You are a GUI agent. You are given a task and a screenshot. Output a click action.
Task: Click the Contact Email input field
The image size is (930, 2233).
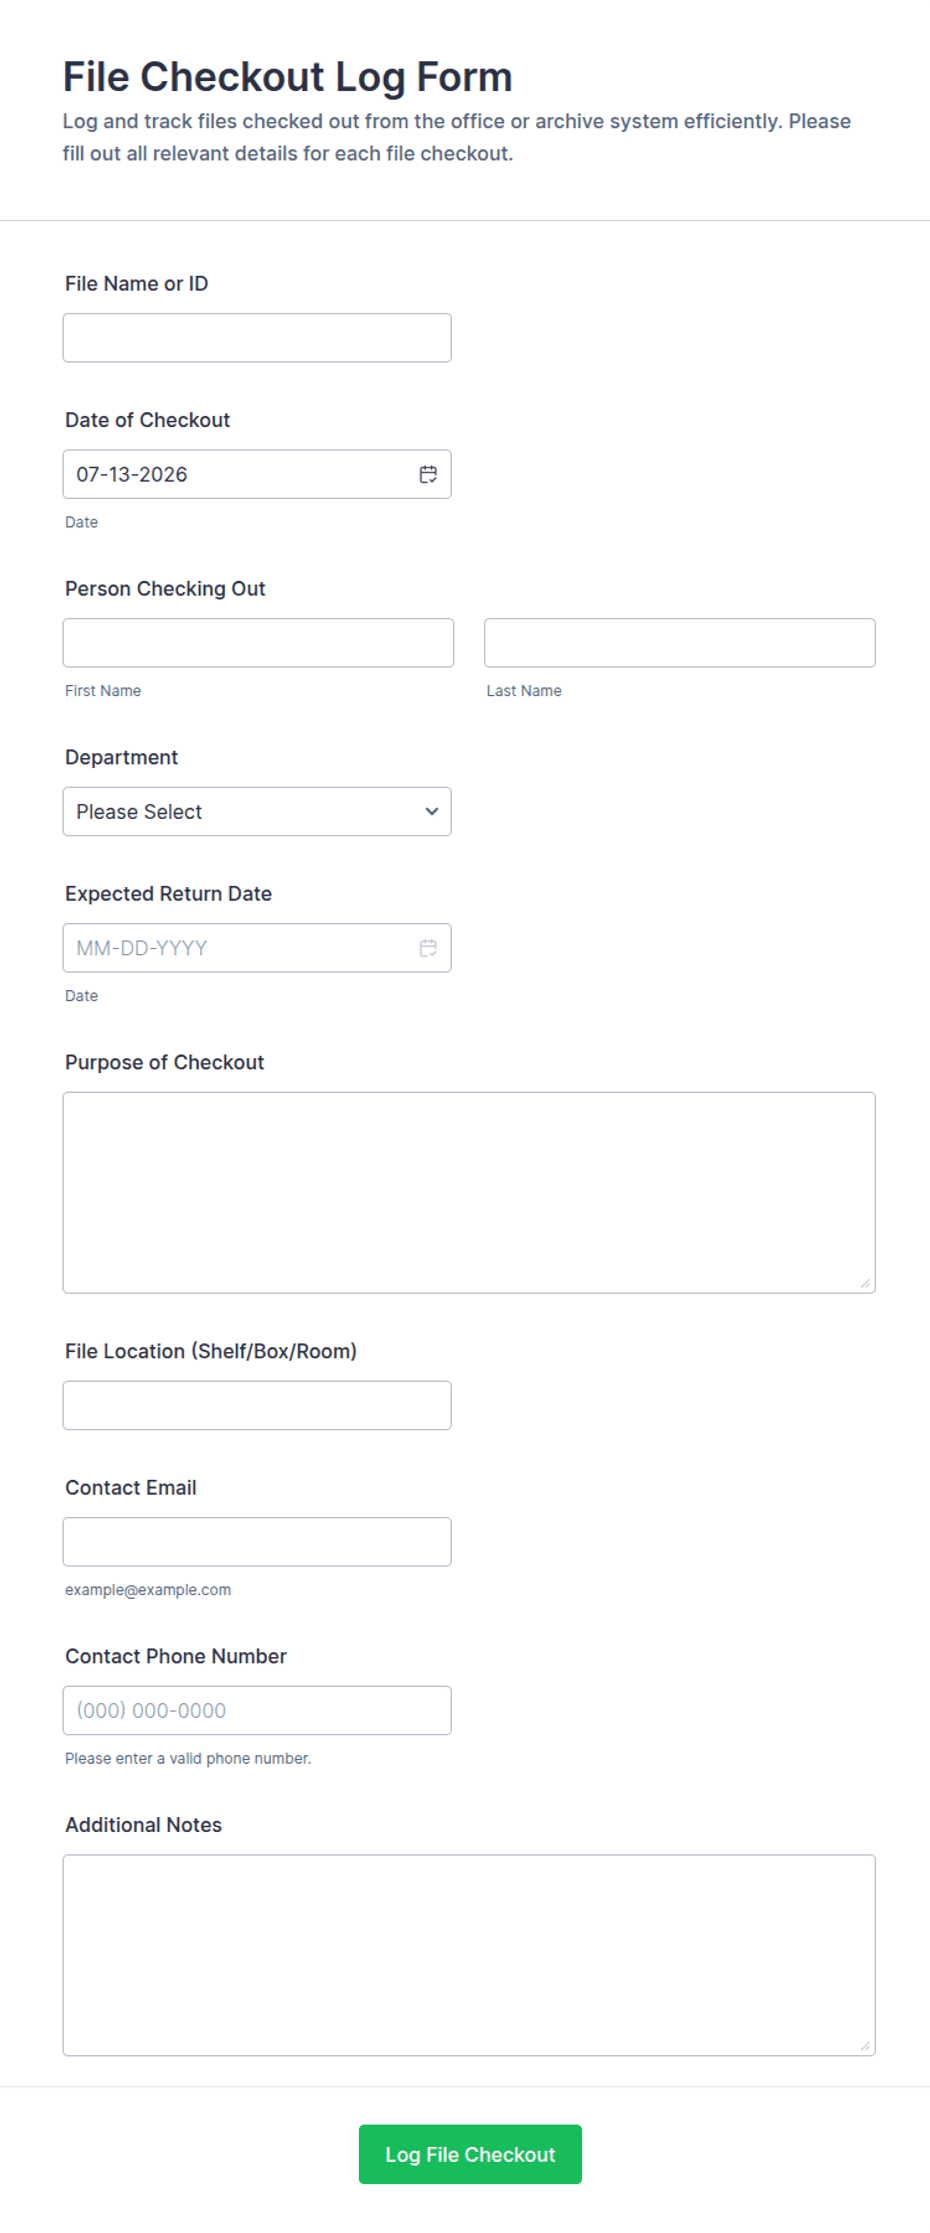257,1542
